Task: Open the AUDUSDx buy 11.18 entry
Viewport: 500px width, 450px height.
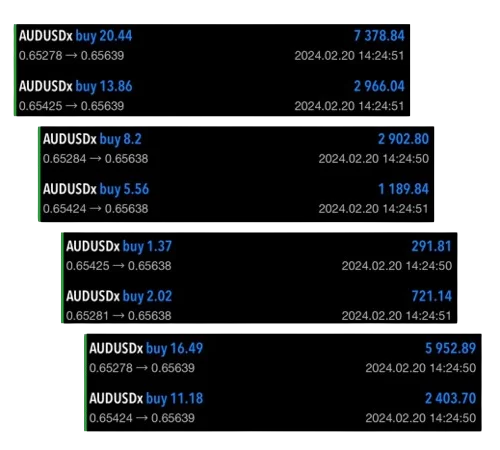Action: pyautogui.click(x=283, y=408)
